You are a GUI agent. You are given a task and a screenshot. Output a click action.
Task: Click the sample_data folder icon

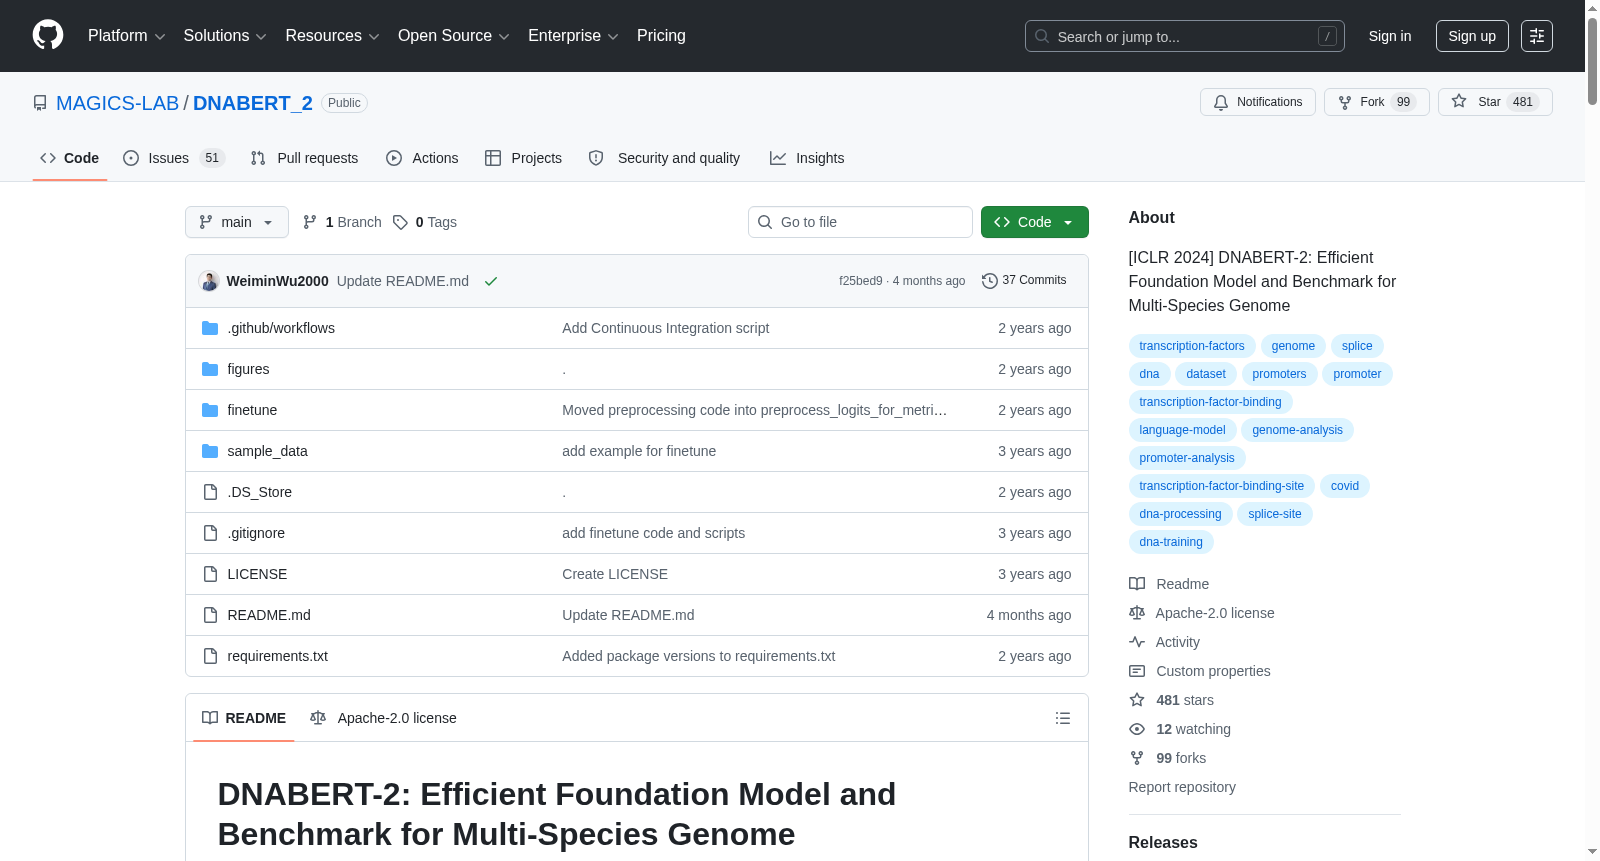tap(210, 451)
